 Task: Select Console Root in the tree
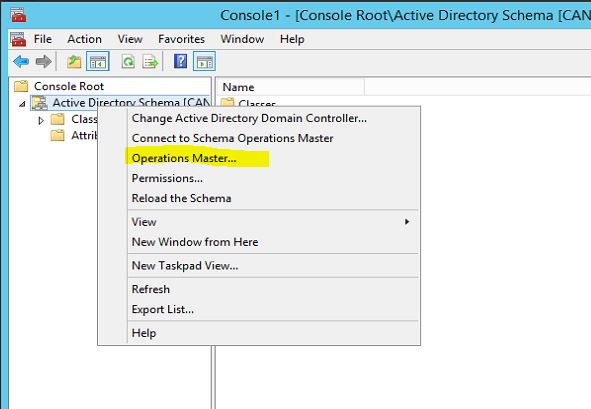click(x=69, y=86)
